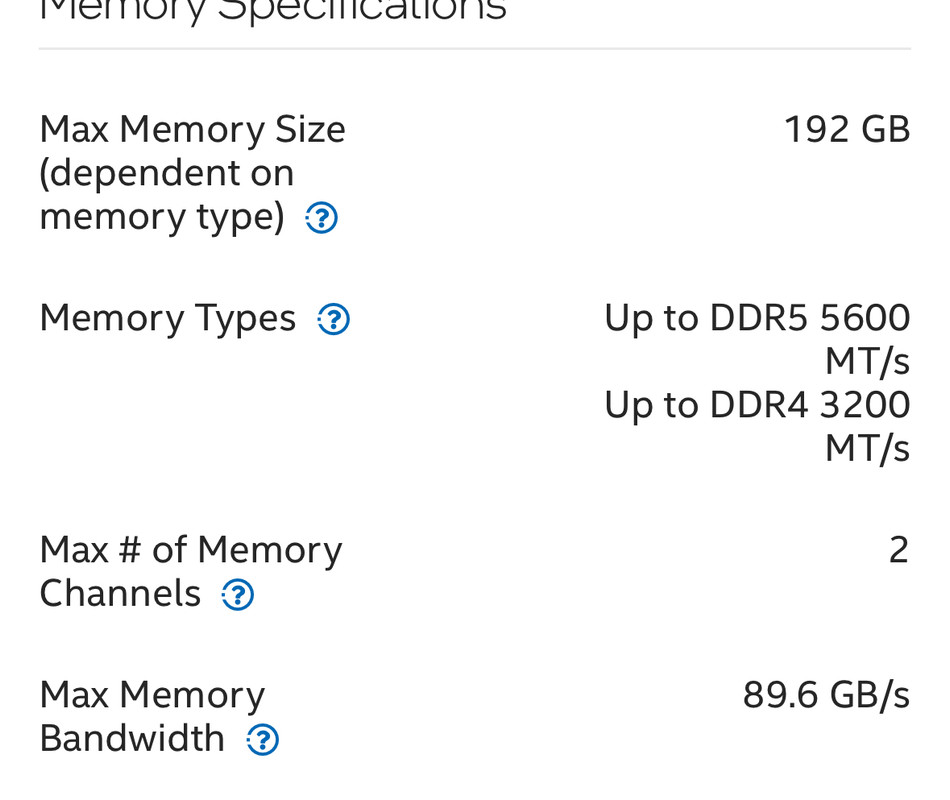Select the Max Memory Size label
950x800 pixels.
click(x=193, y=130)
